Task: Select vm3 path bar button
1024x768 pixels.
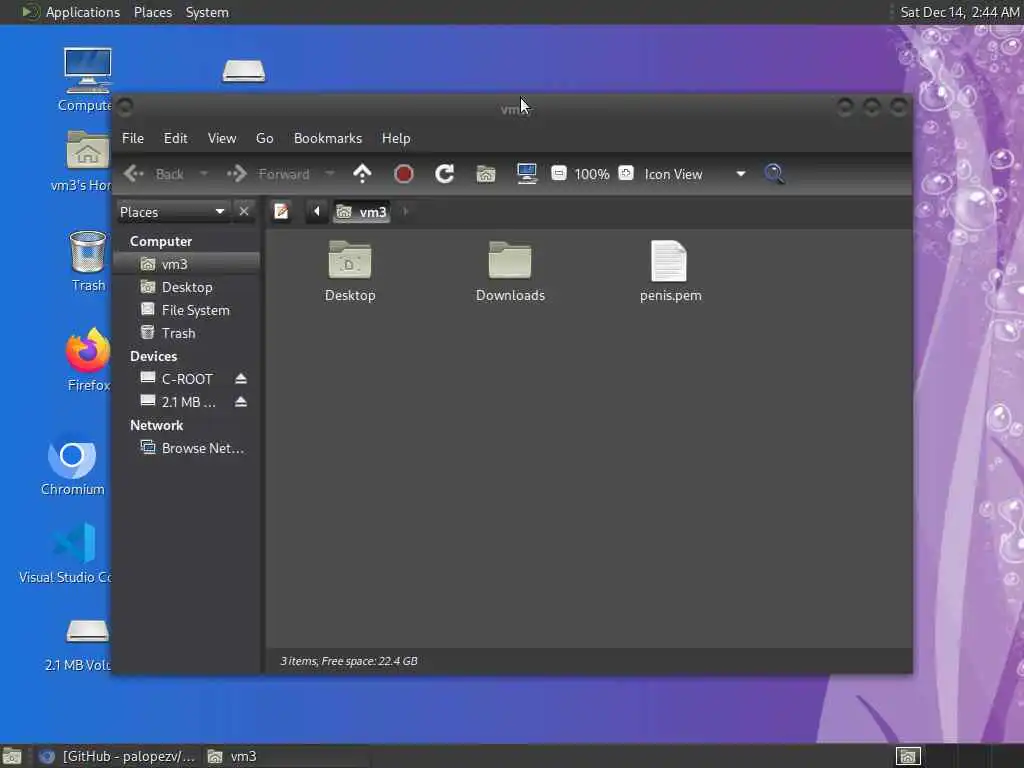Action: (x=362, y=212)
